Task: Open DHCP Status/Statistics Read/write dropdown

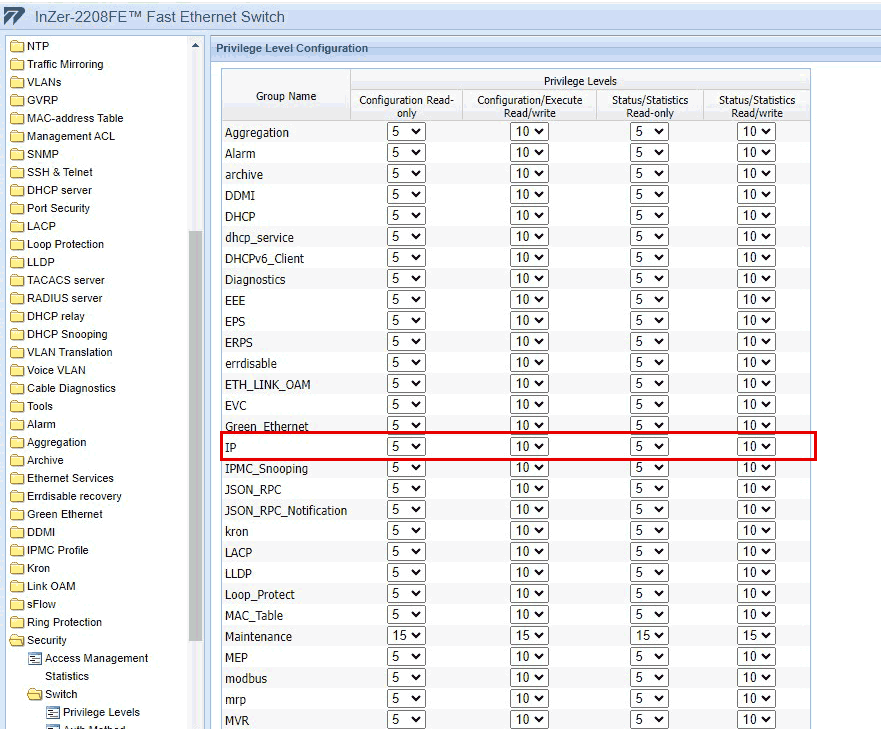Action: (756, 216)
